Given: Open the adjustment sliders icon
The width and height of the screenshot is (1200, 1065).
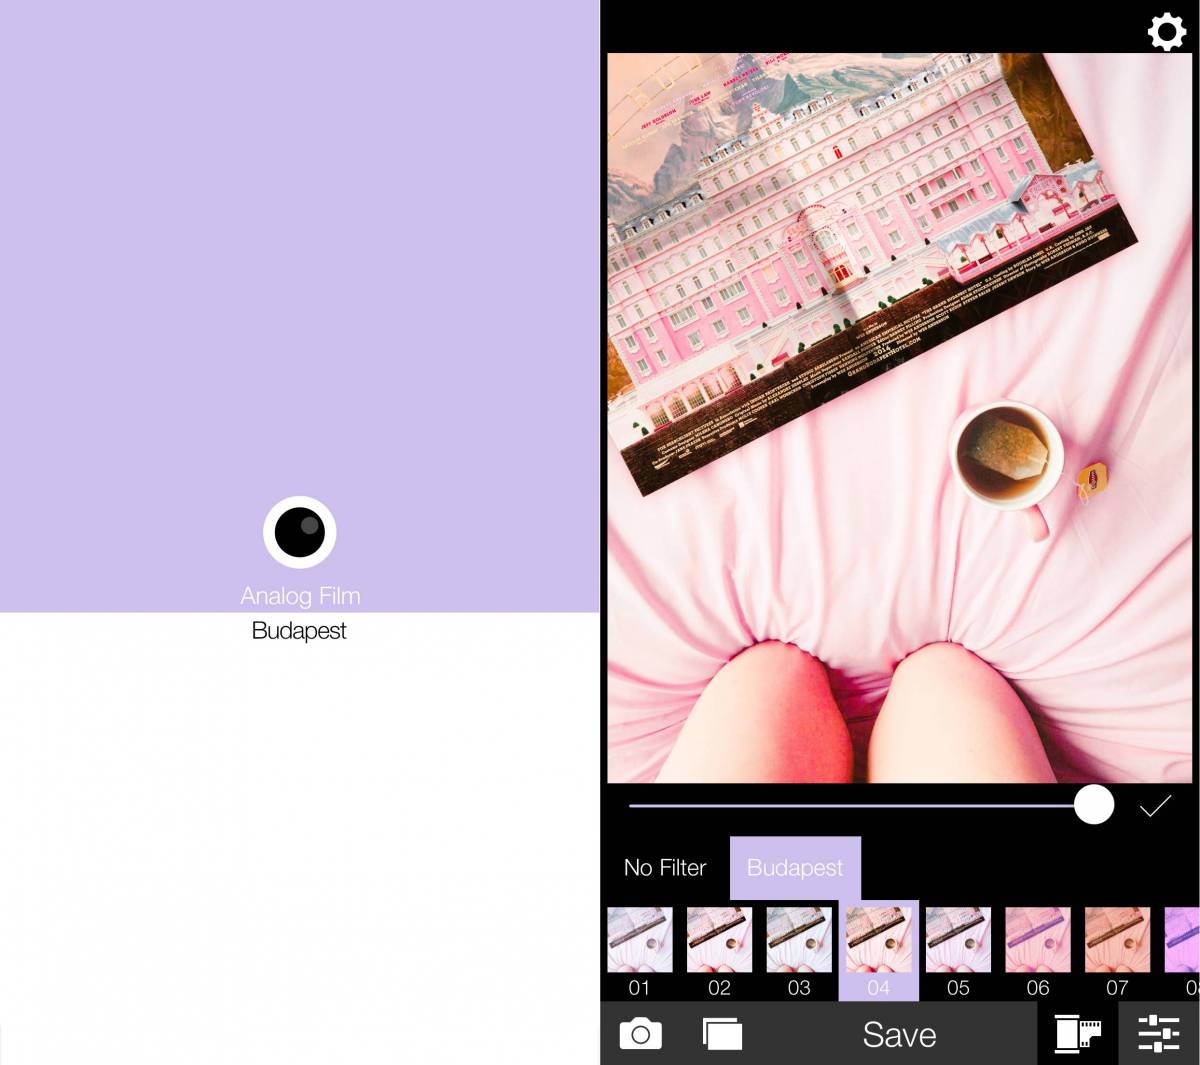Looking at the screenshot, I should click(1159, 1034).
